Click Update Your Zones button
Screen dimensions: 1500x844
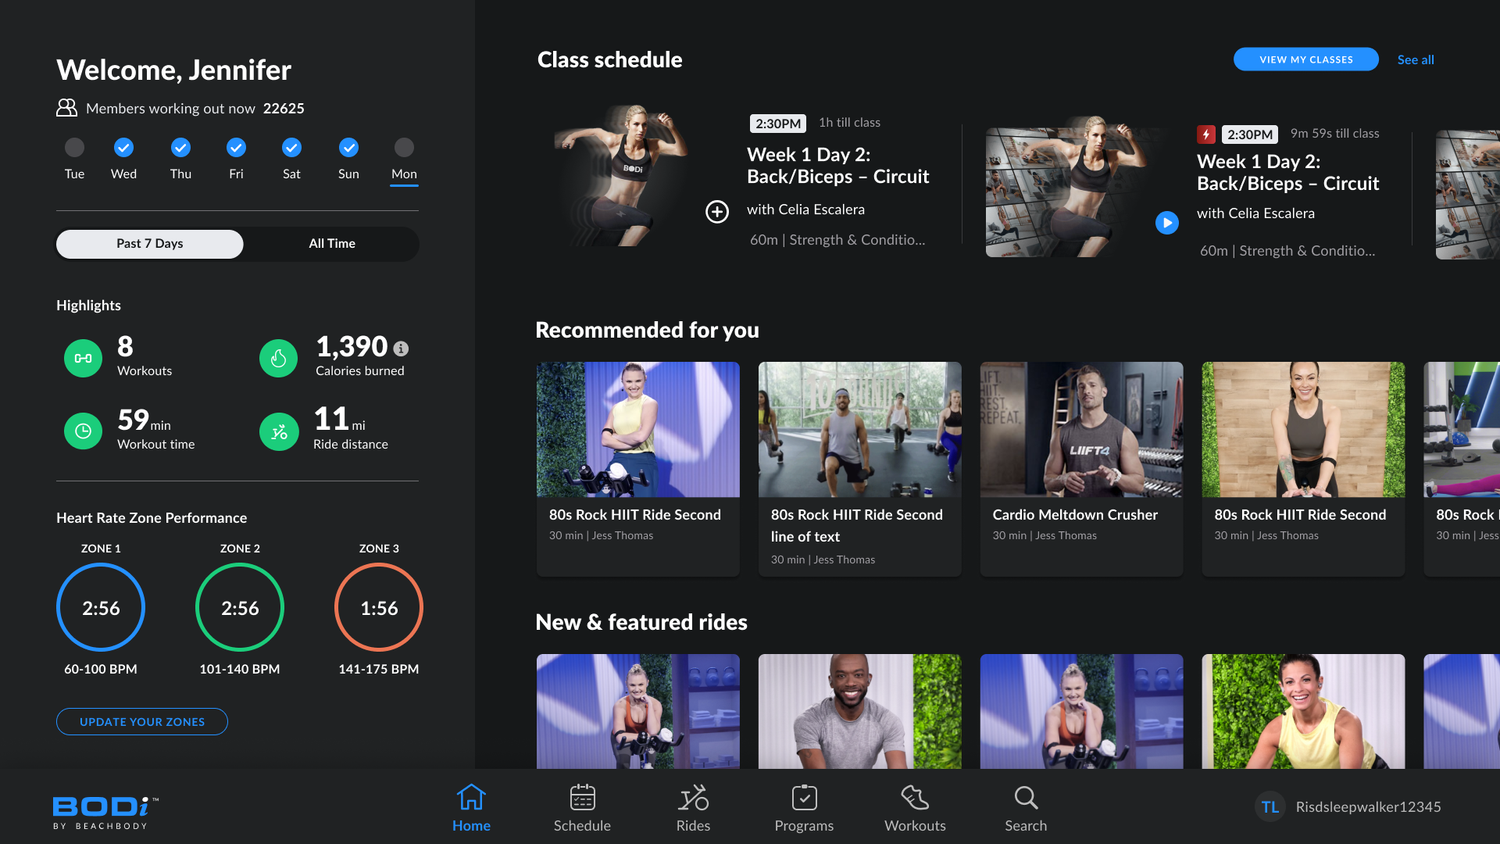(x=142, y=722)
